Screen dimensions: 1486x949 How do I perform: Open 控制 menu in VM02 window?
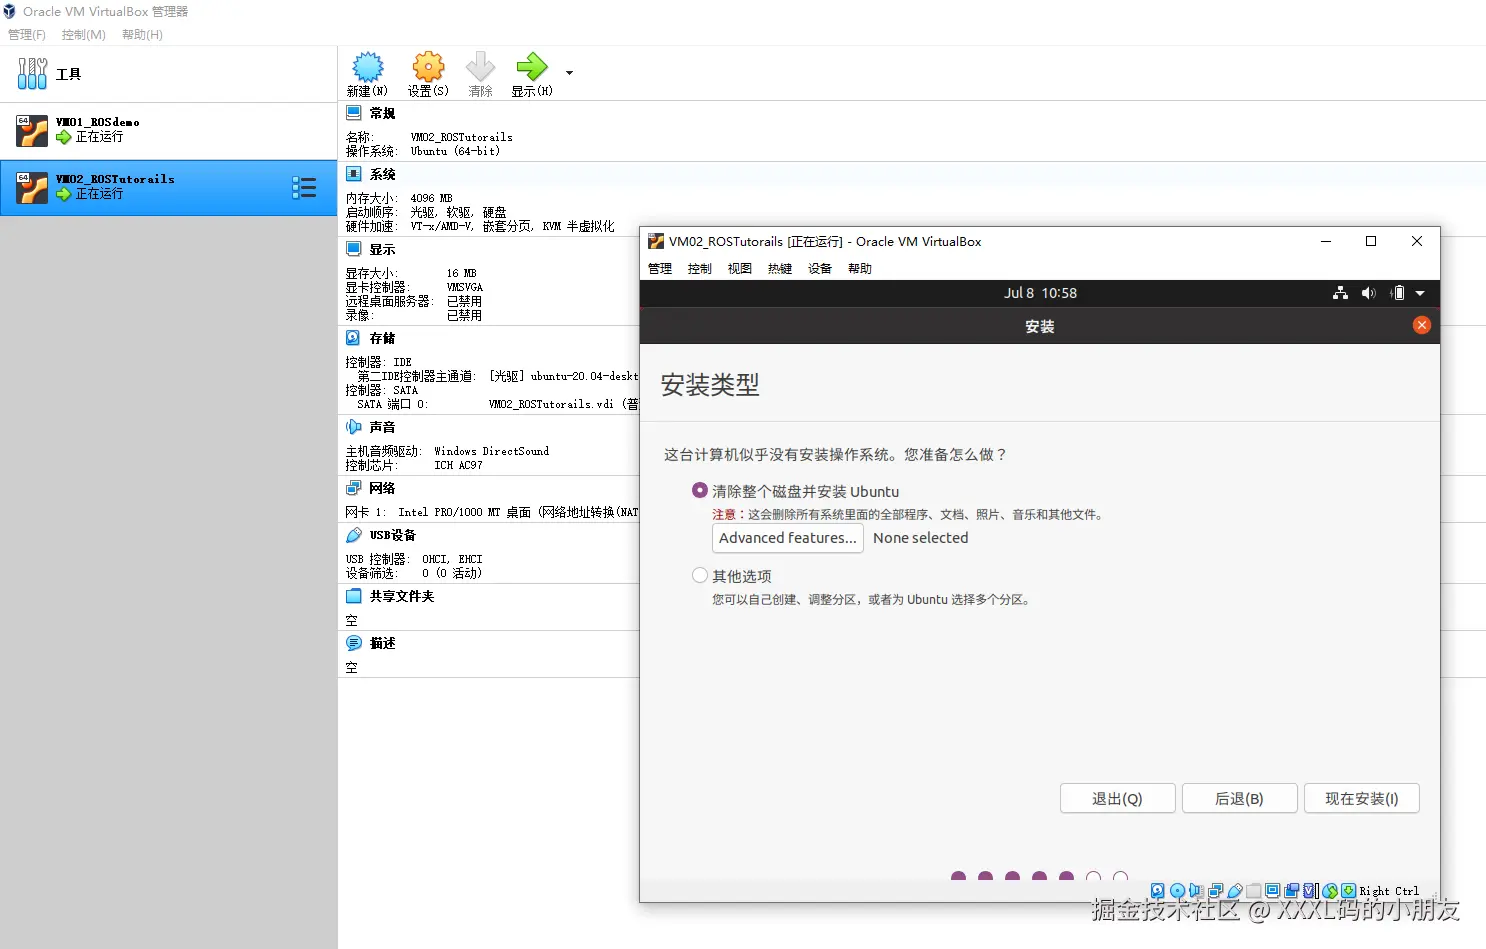(700, 269)
